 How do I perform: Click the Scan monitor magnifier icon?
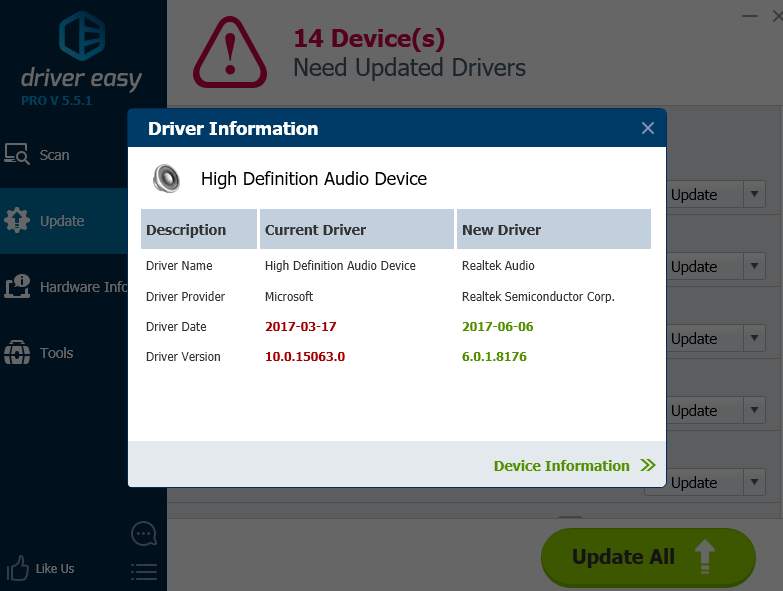click(x=17, y=154)
